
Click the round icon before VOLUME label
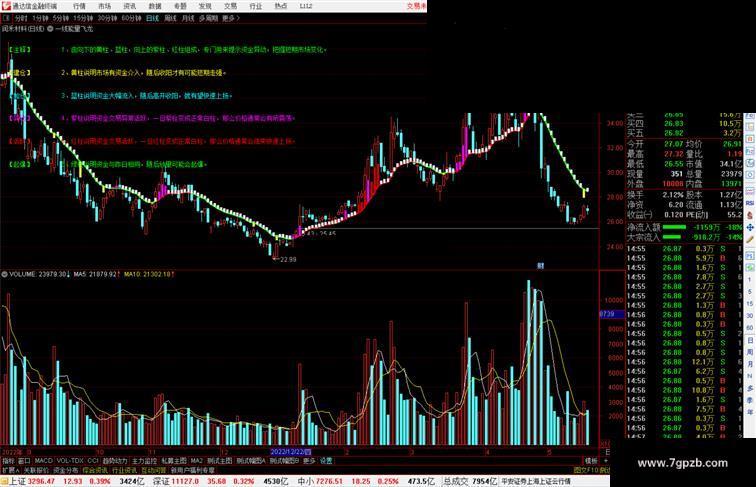pos(4,274)
